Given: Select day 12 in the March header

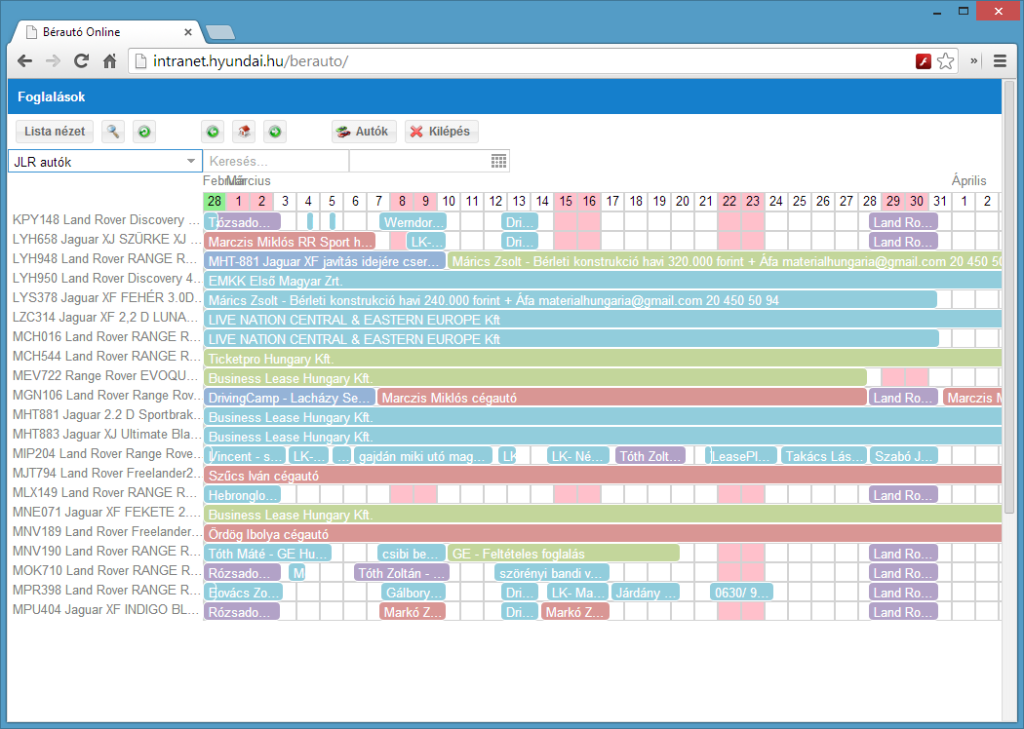Looking at the screenshot, I should 496,201.
